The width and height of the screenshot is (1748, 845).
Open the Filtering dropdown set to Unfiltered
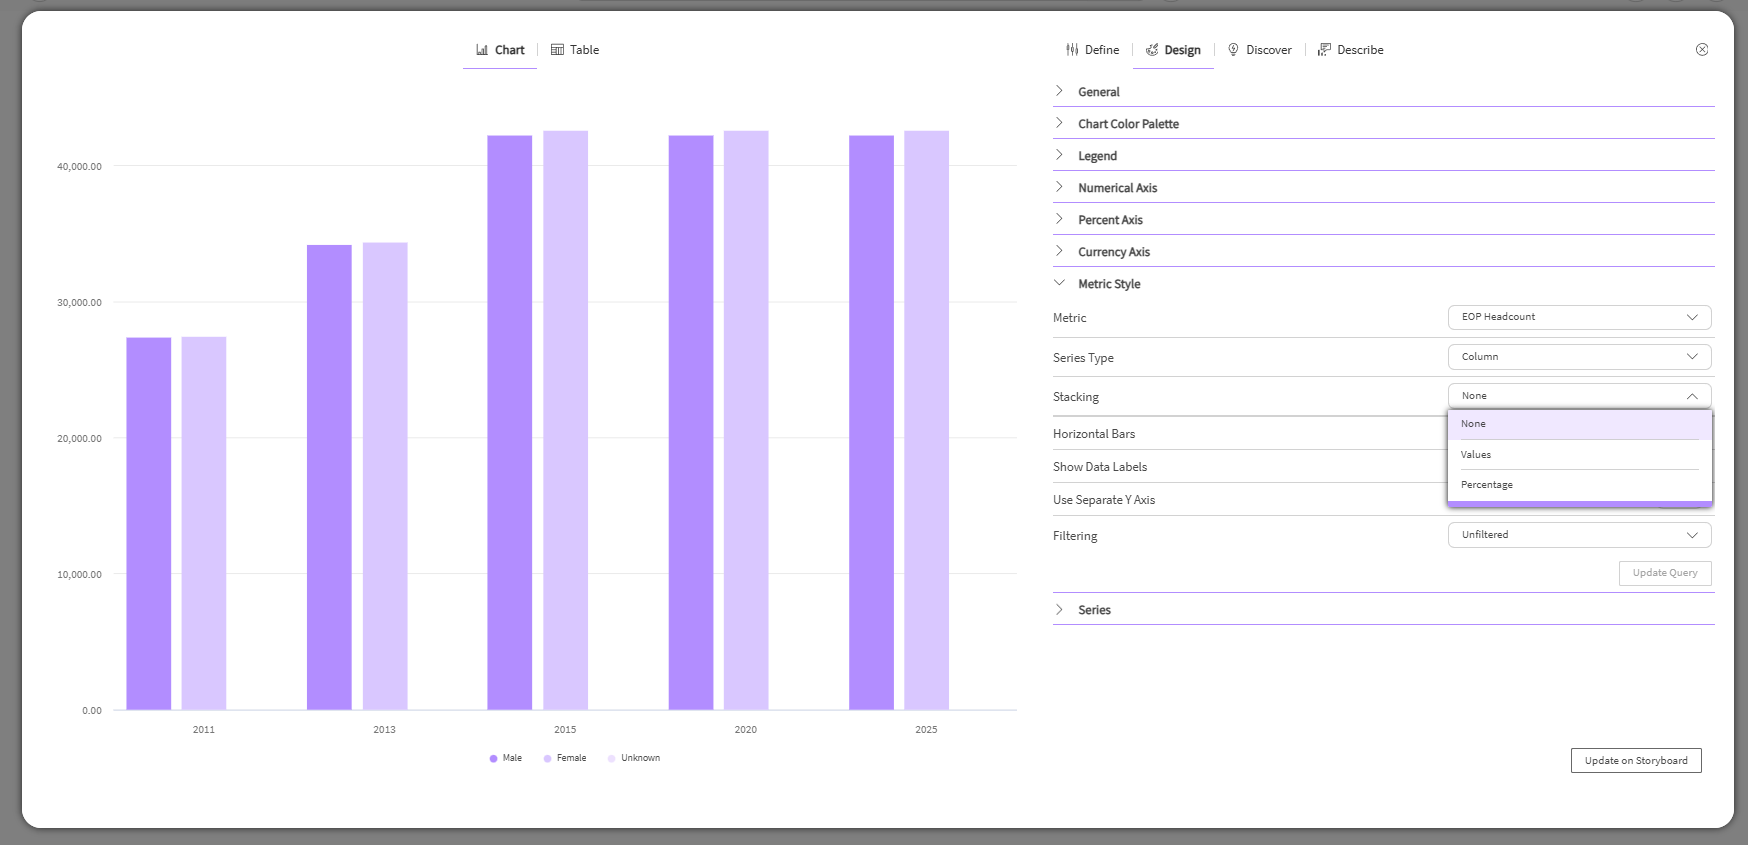pos(1578,535)
